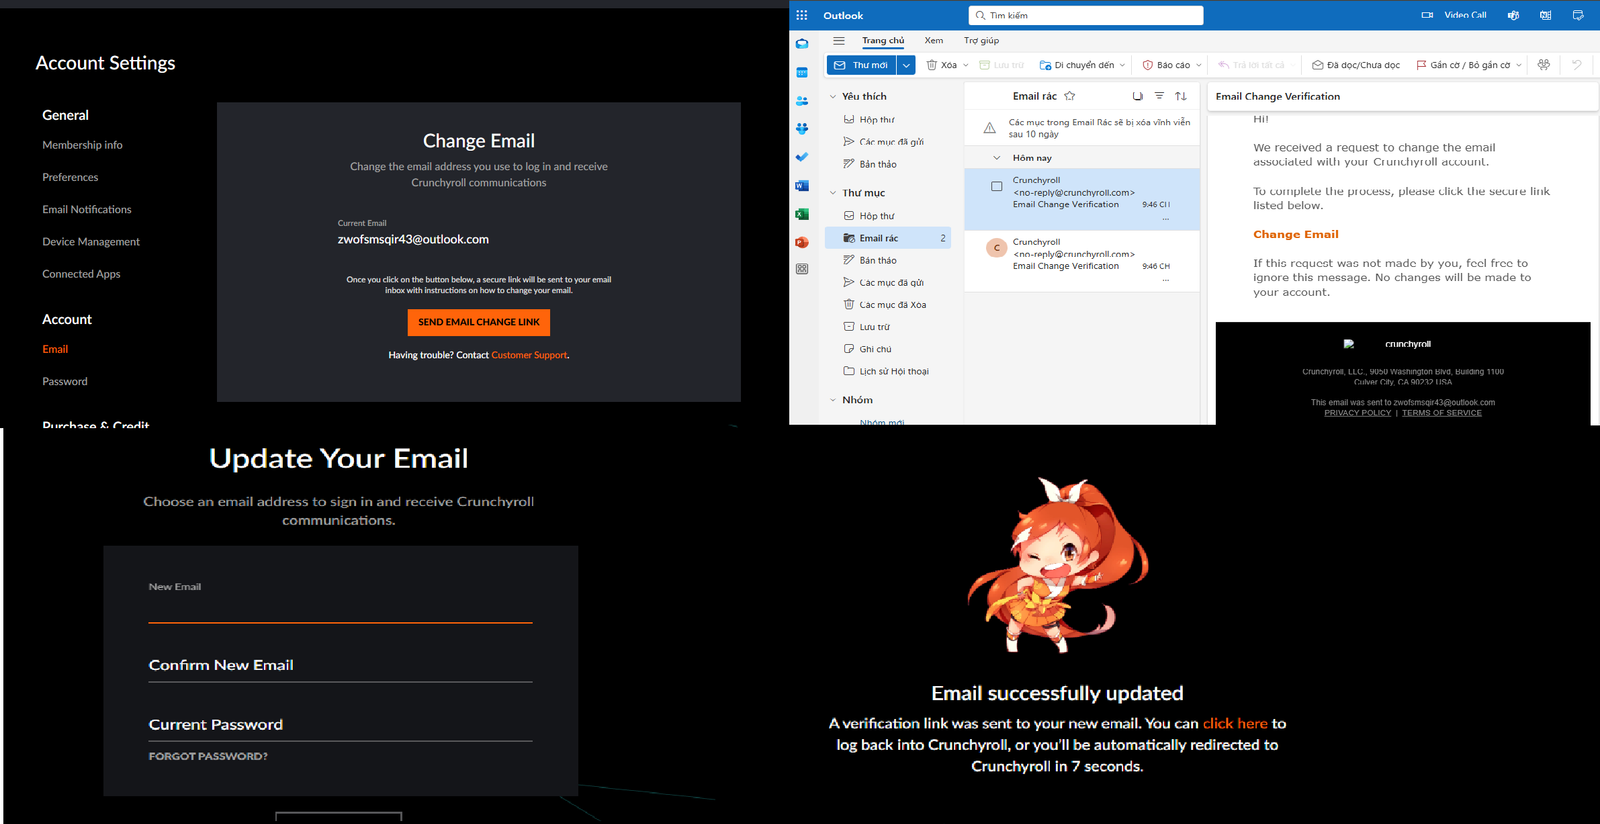Switch to the Xem ribbon tab
This screenshot has width=1600, height=824.
[934, 41]
